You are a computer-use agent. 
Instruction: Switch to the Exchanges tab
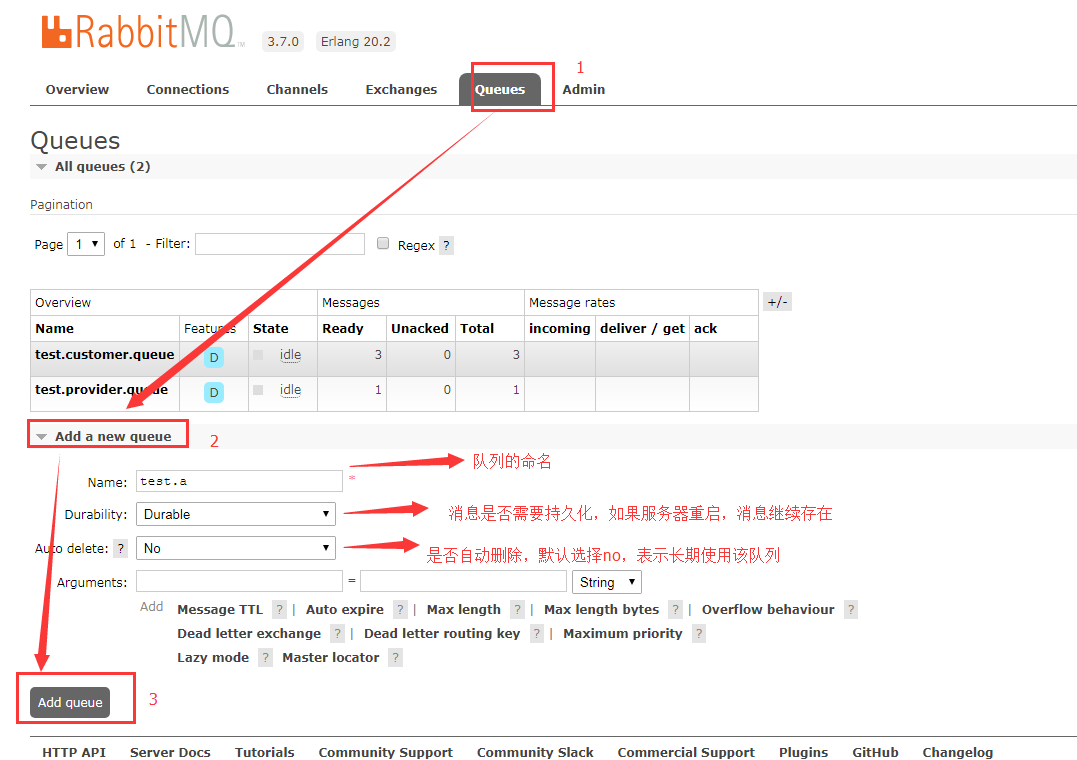coord(401,89)
